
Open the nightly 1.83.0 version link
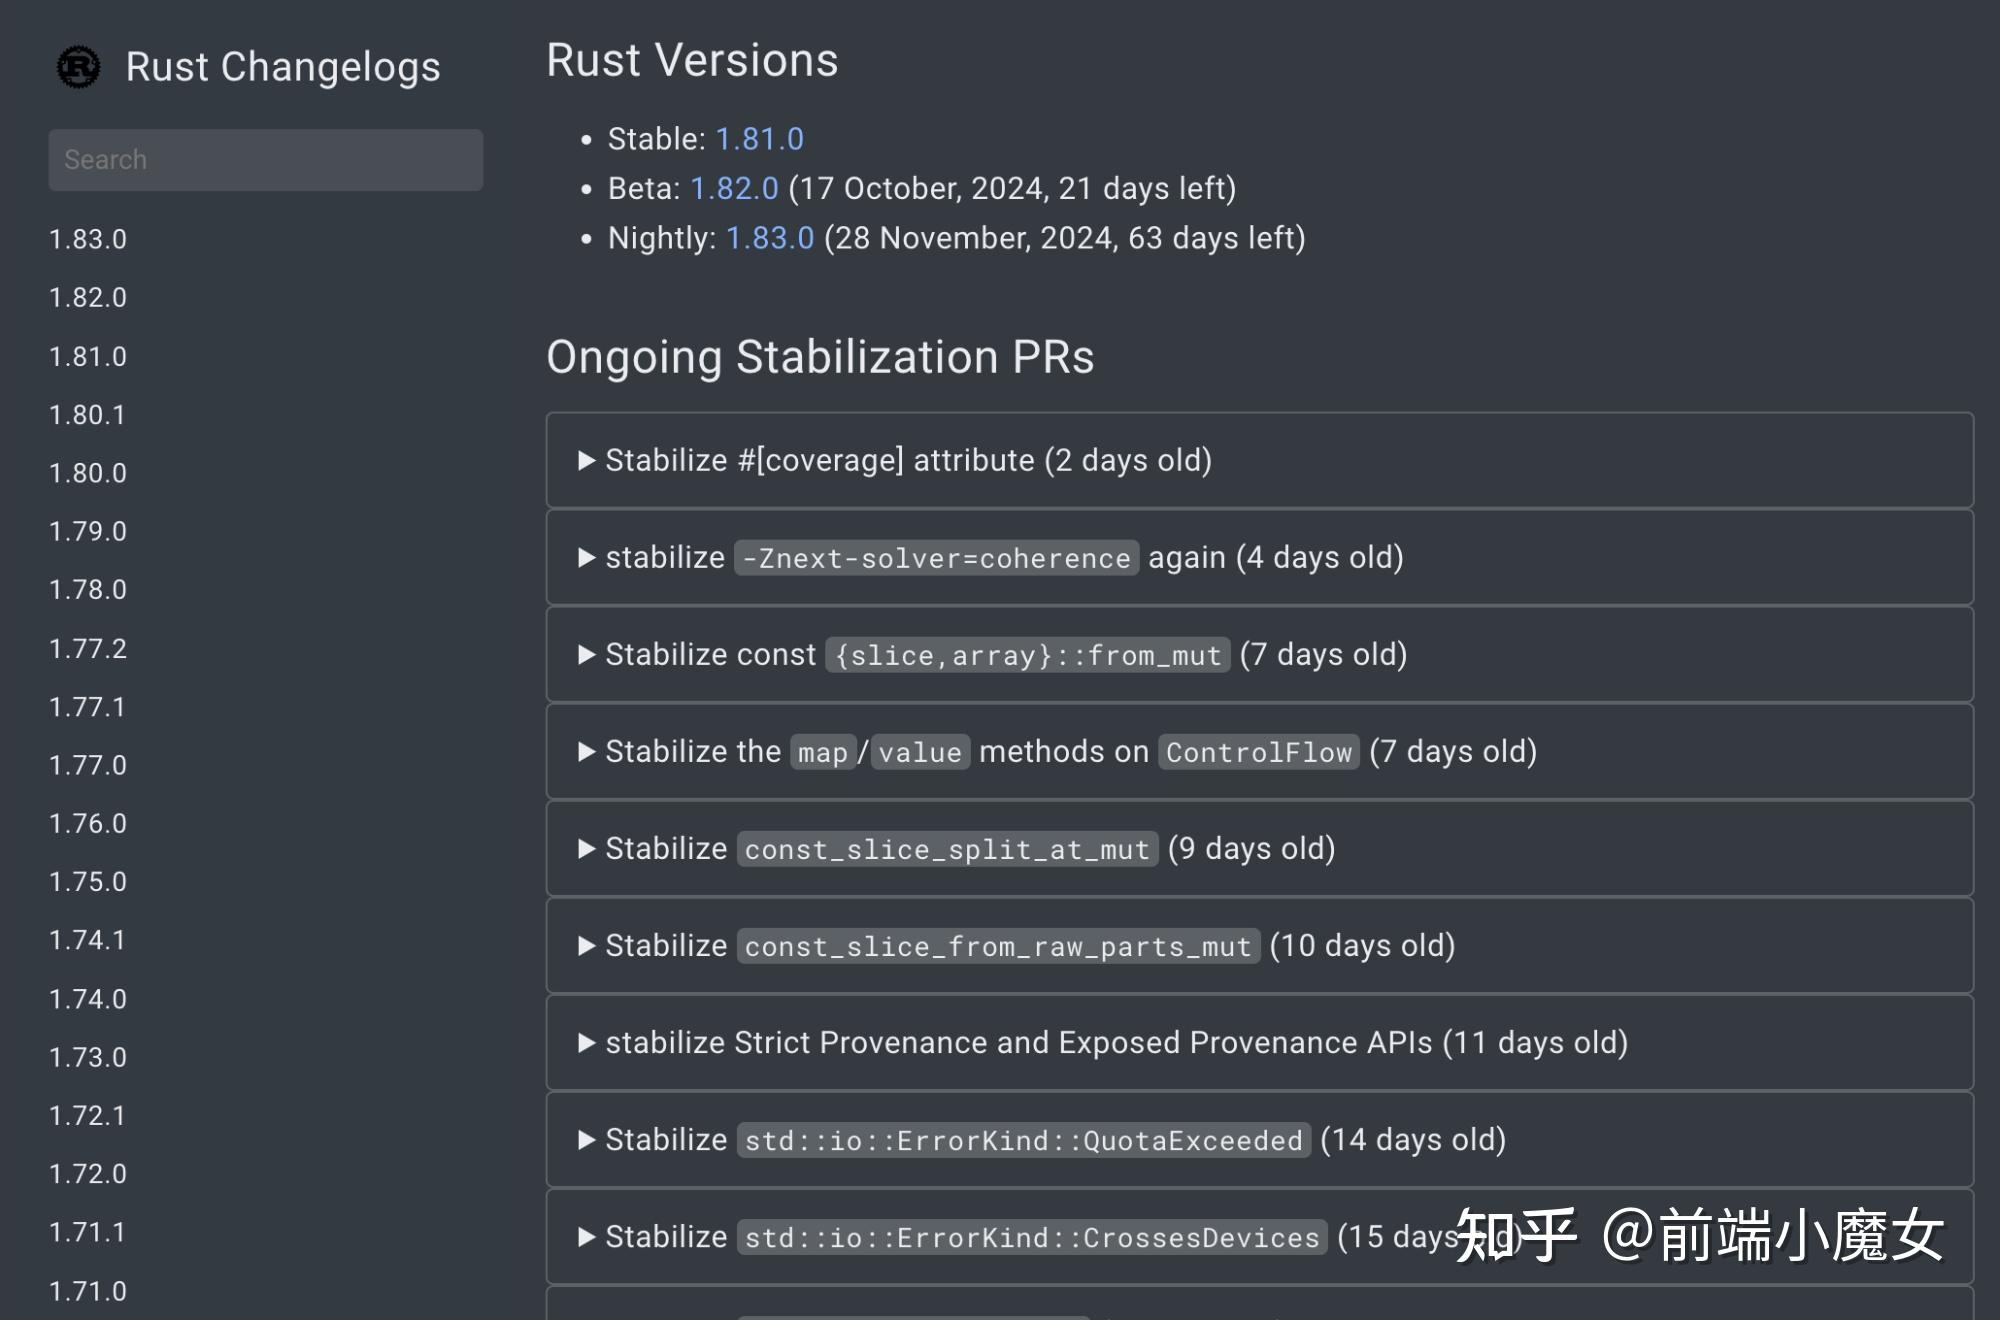click(x=768, y=238)
